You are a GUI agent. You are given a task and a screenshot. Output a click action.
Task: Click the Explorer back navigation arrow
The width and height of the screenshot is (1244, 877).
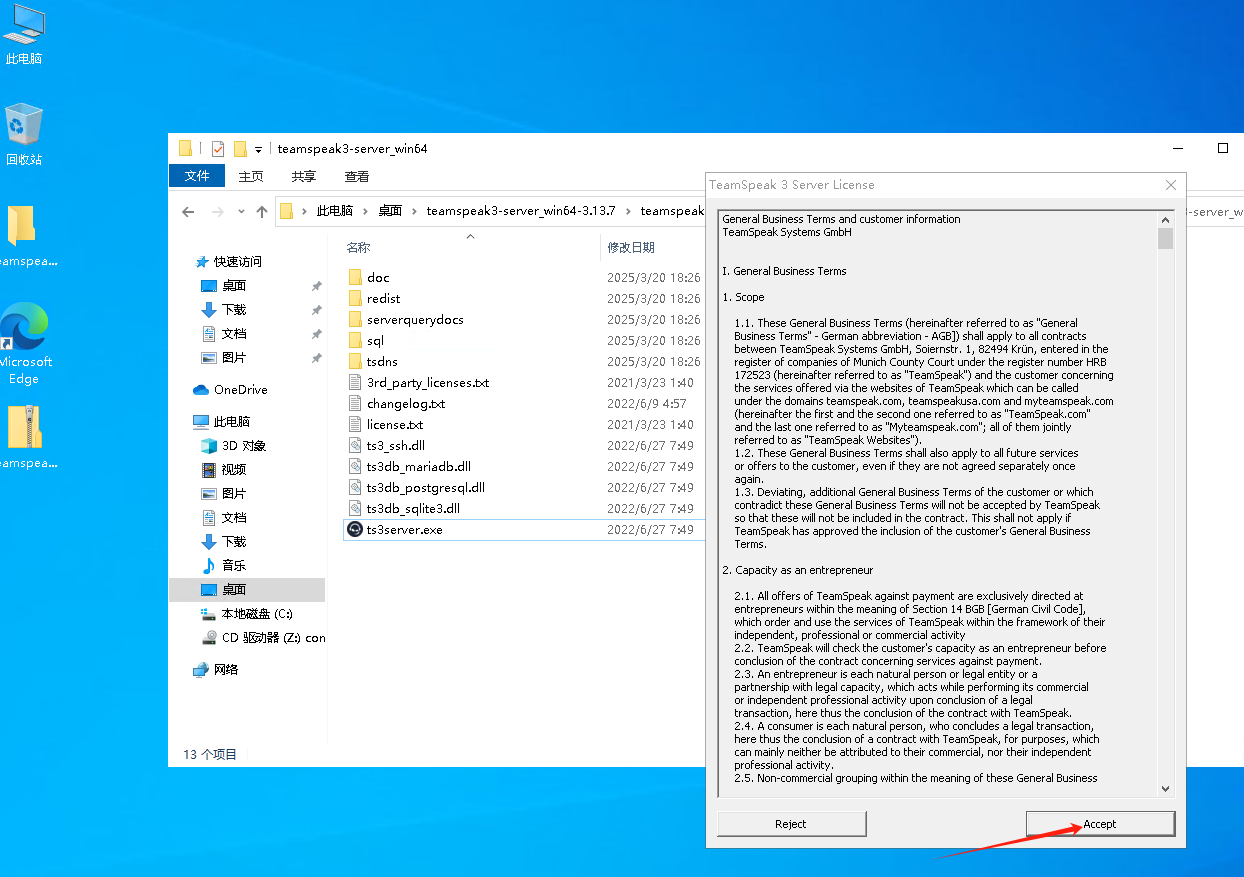[x=188, y=211]
